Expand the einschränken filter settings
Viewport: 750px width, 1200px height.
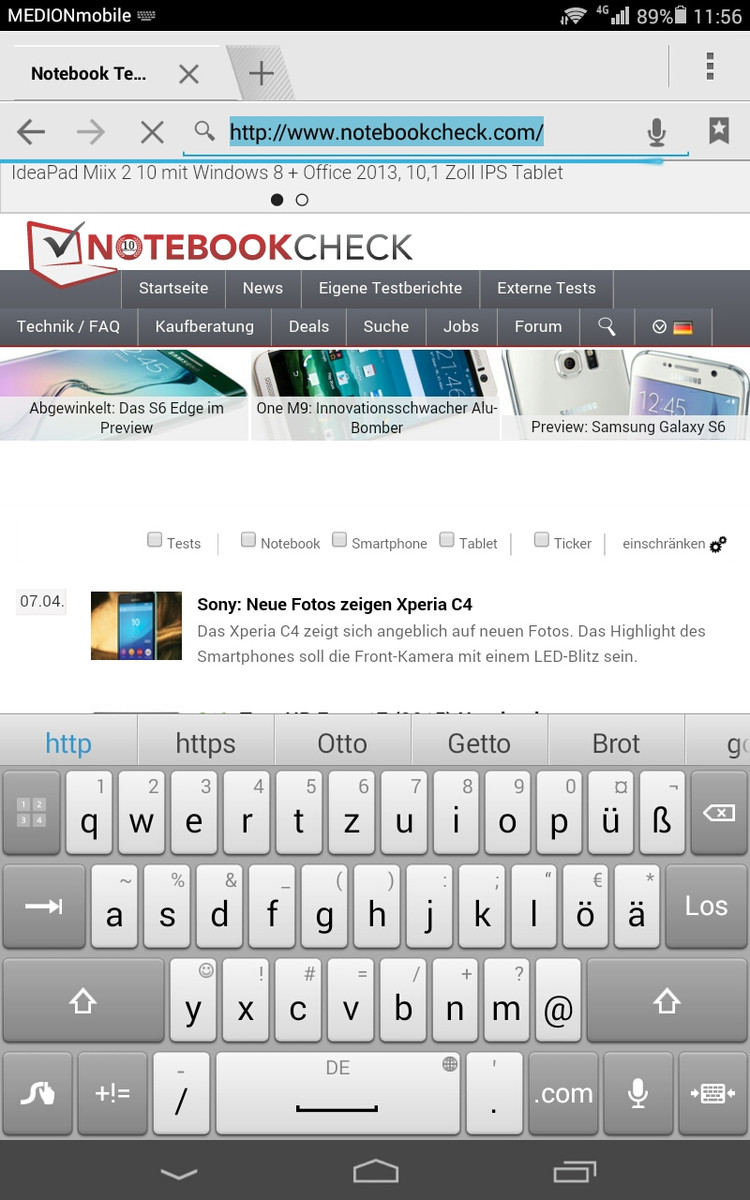tap(675, 544)
